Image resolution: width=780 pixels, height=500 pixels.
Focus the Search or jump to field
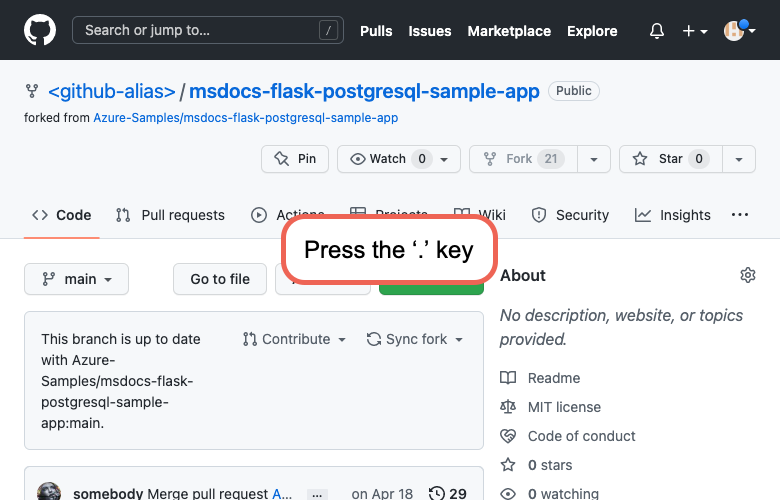click(x=207, y=31)
